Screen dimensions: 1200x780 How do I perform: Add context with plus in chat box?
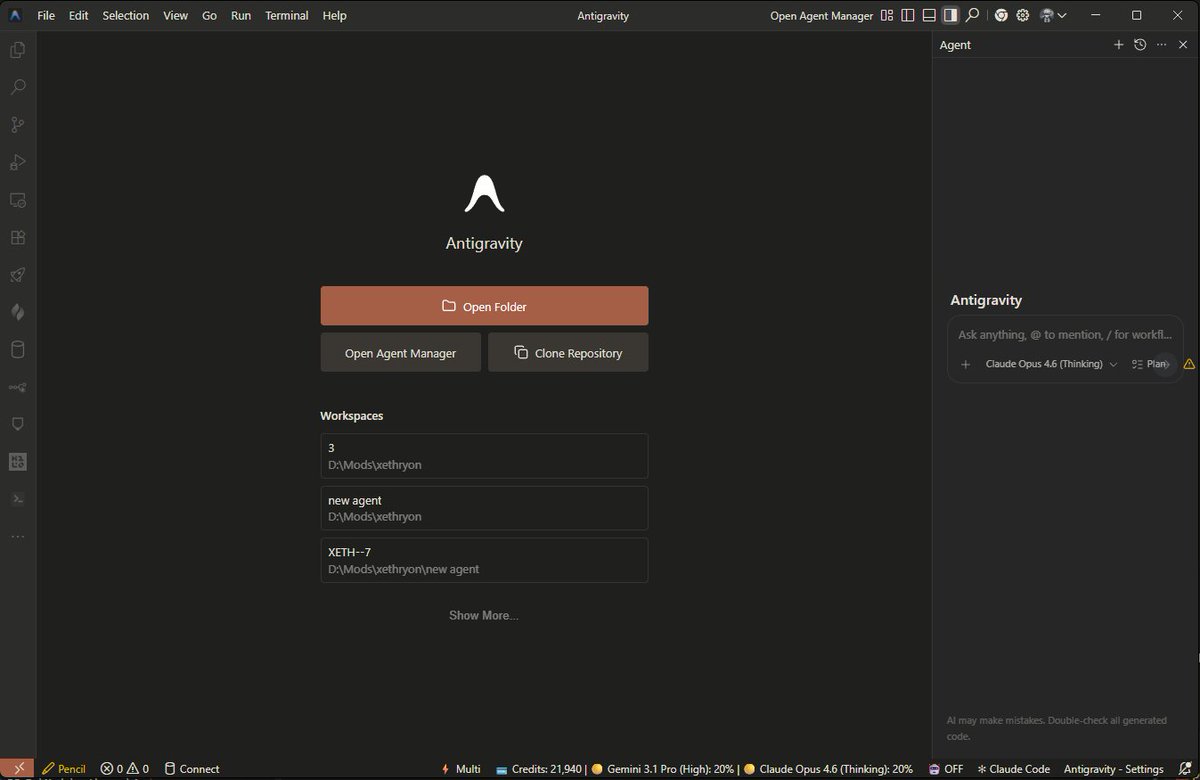tap(965, 365)
